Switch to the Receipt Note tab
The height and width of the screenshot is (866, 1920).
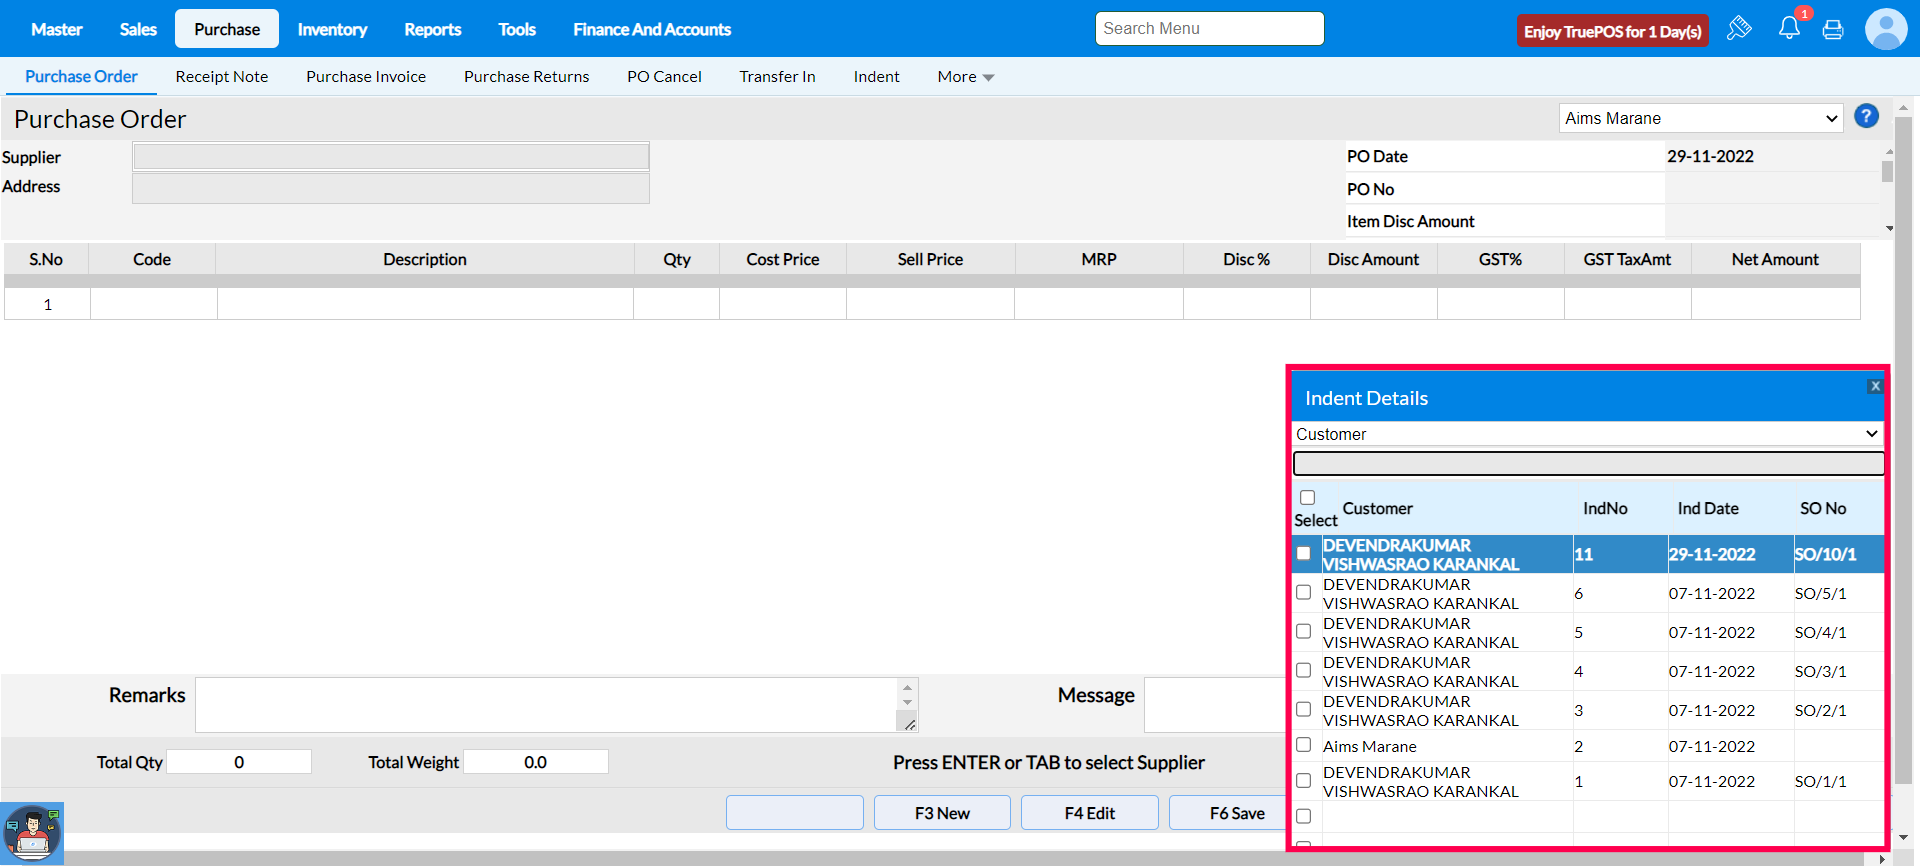pyautogui.click(x=222, y=77)
